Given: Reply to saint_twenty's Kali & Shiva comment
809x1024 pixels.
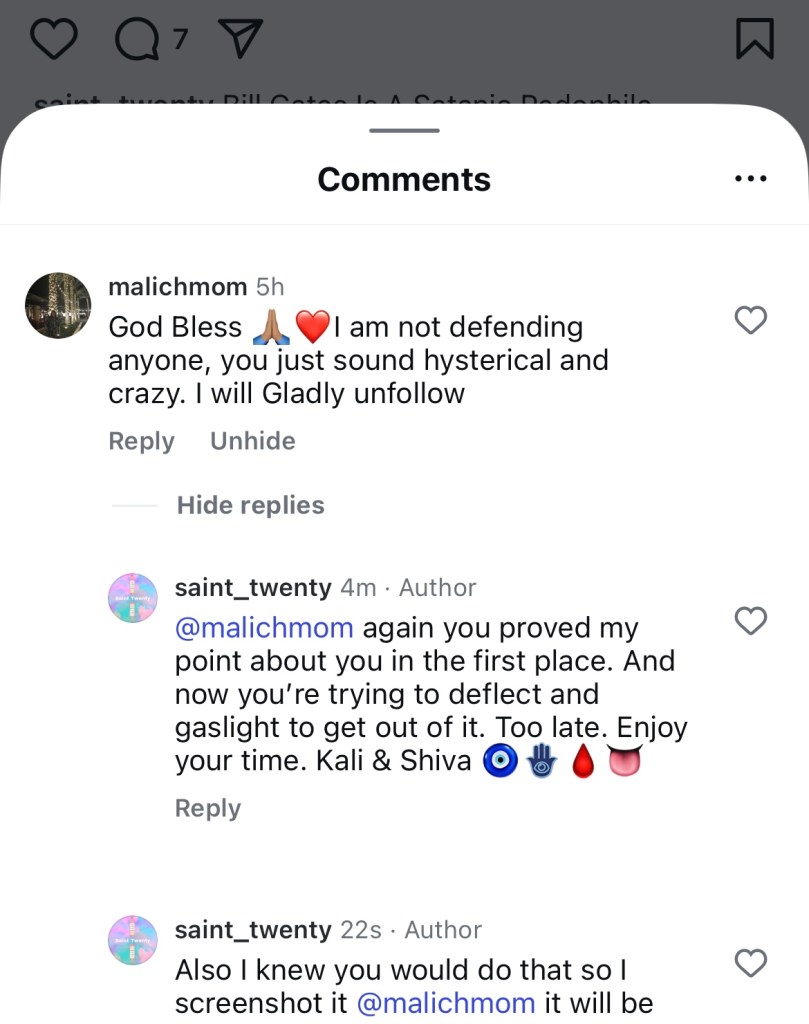Looking at the screenshot, I should point(208,808).
